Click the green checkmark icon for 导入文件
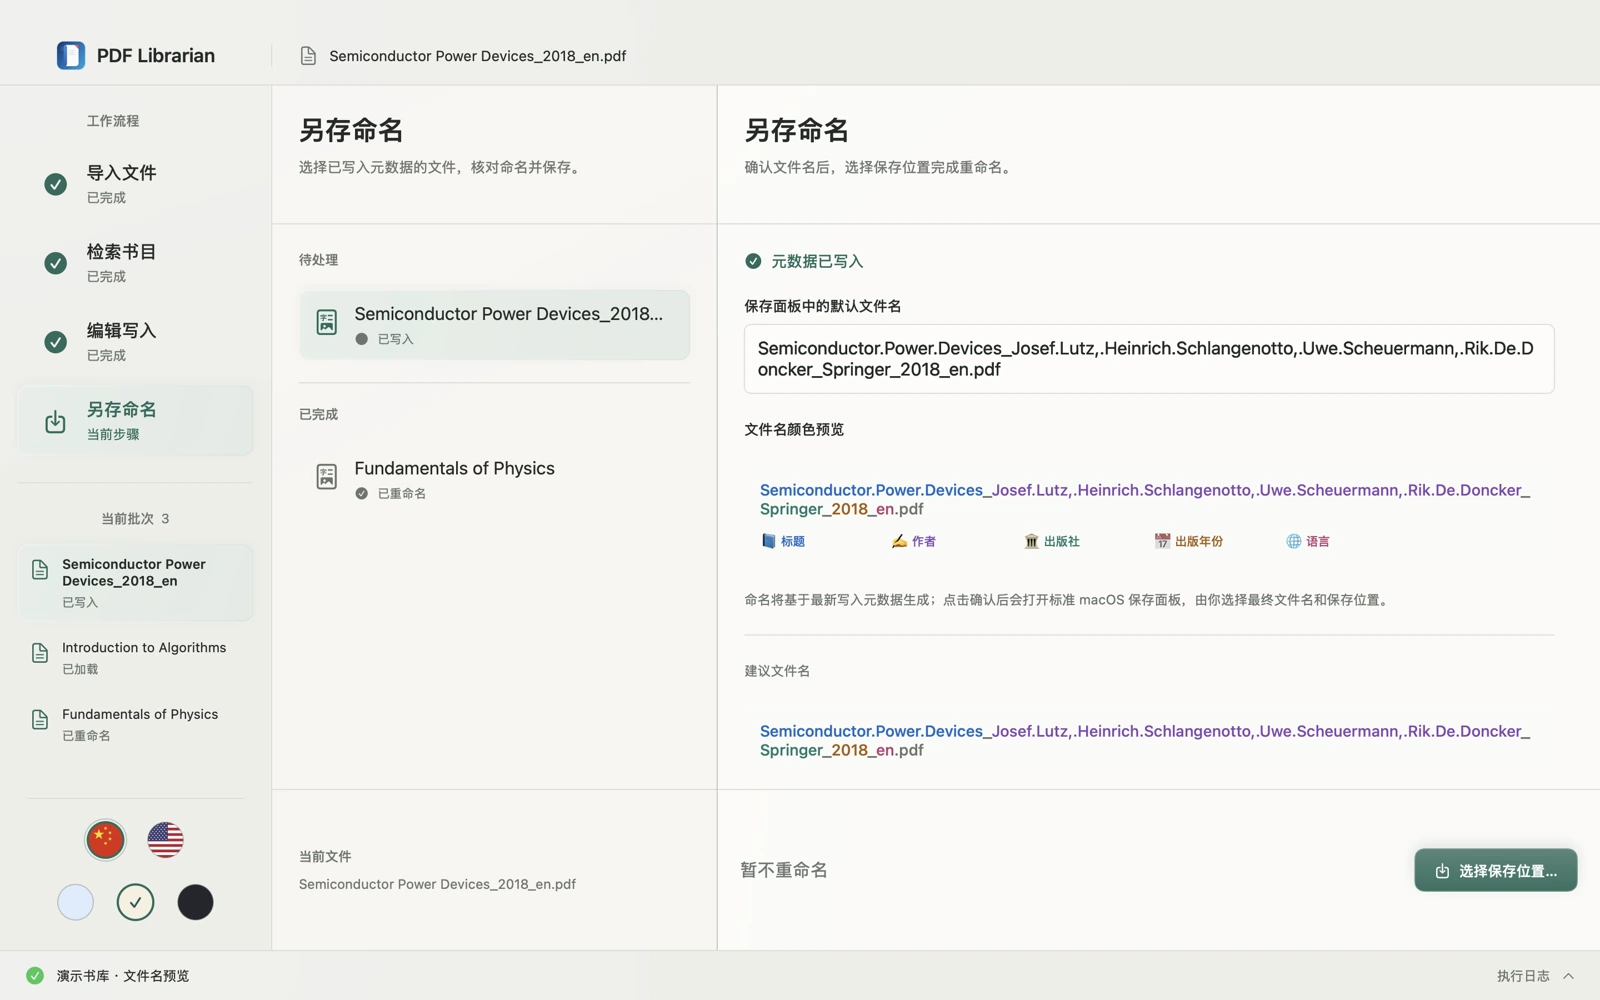Image resolution: width=1600 pixels, height=1000 pixels. [56, 184]
